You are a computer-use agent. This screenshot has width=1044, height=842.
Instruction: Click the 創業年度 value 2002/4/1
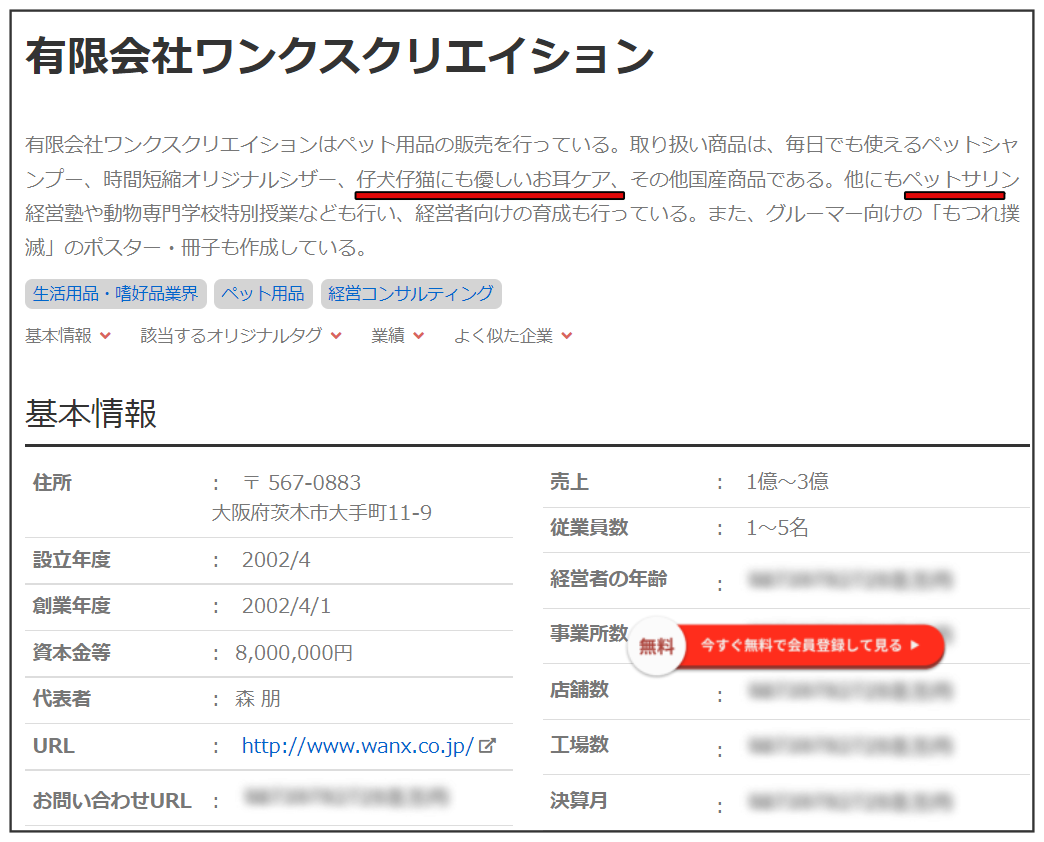pos(286,606)
